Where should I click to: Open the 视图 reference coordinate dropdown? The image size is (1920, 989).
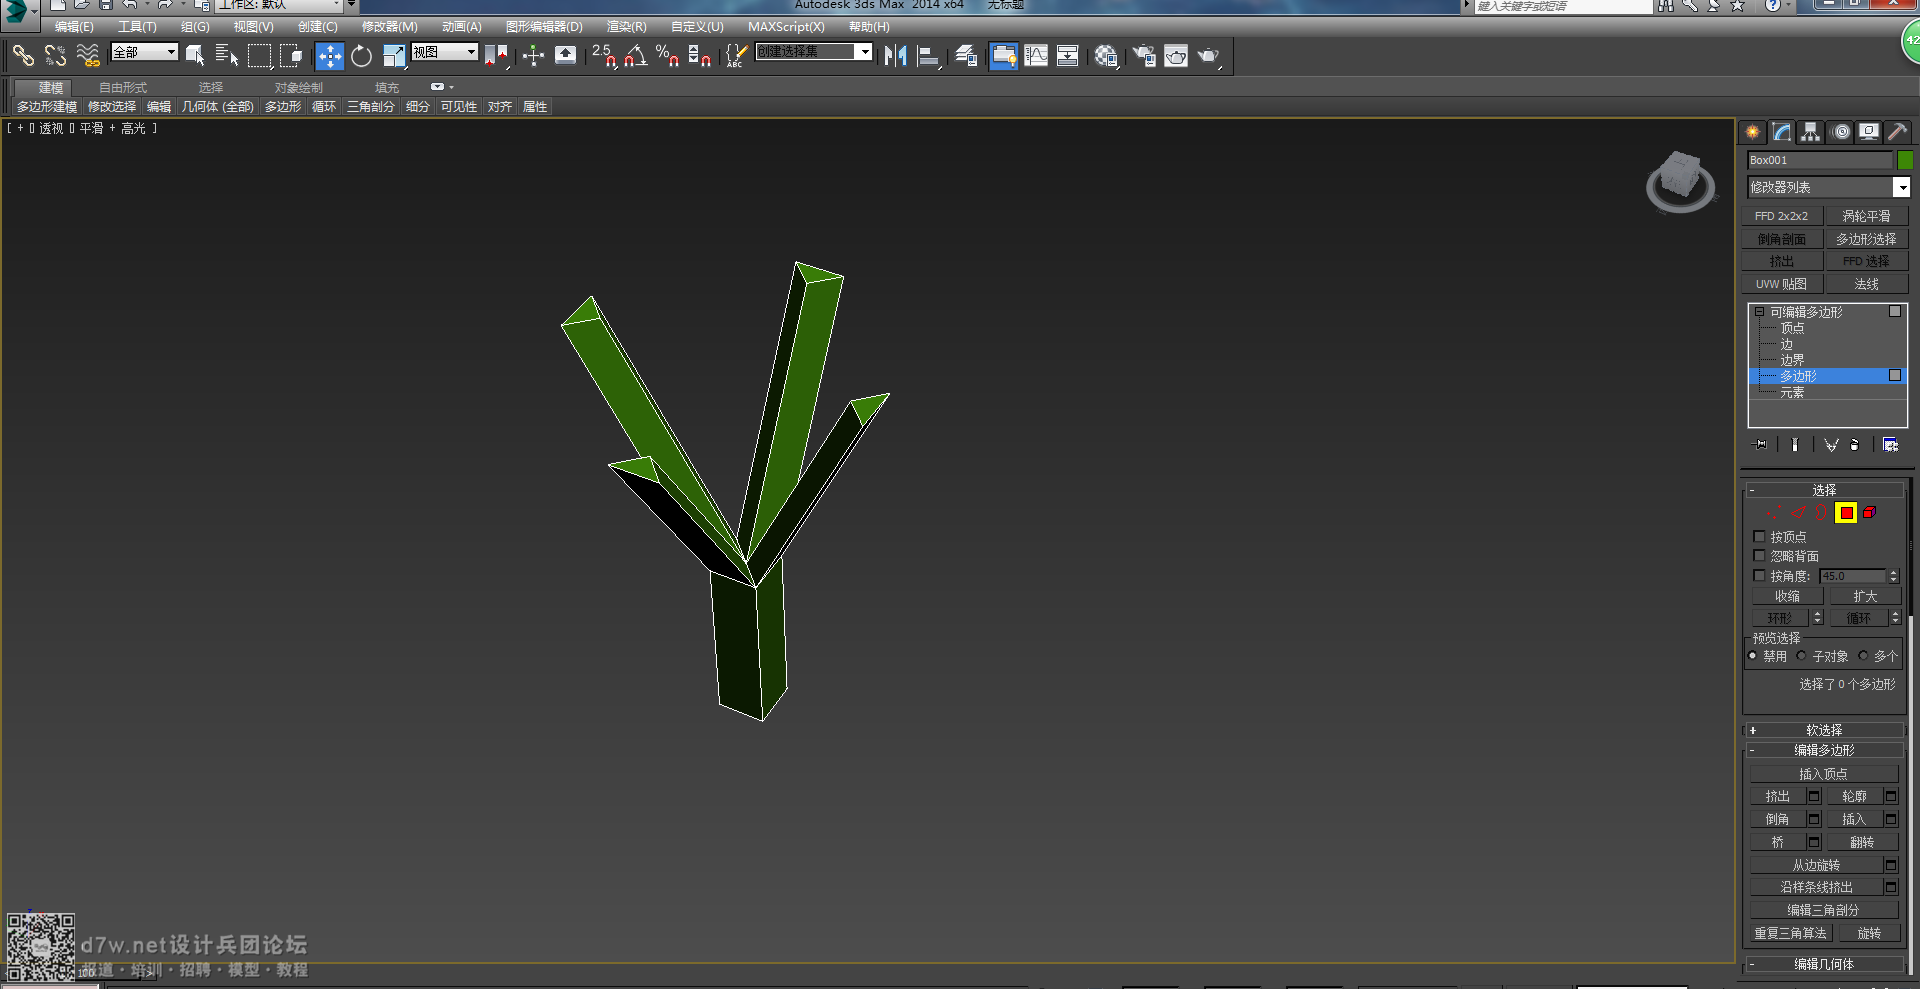coord(445,52)
